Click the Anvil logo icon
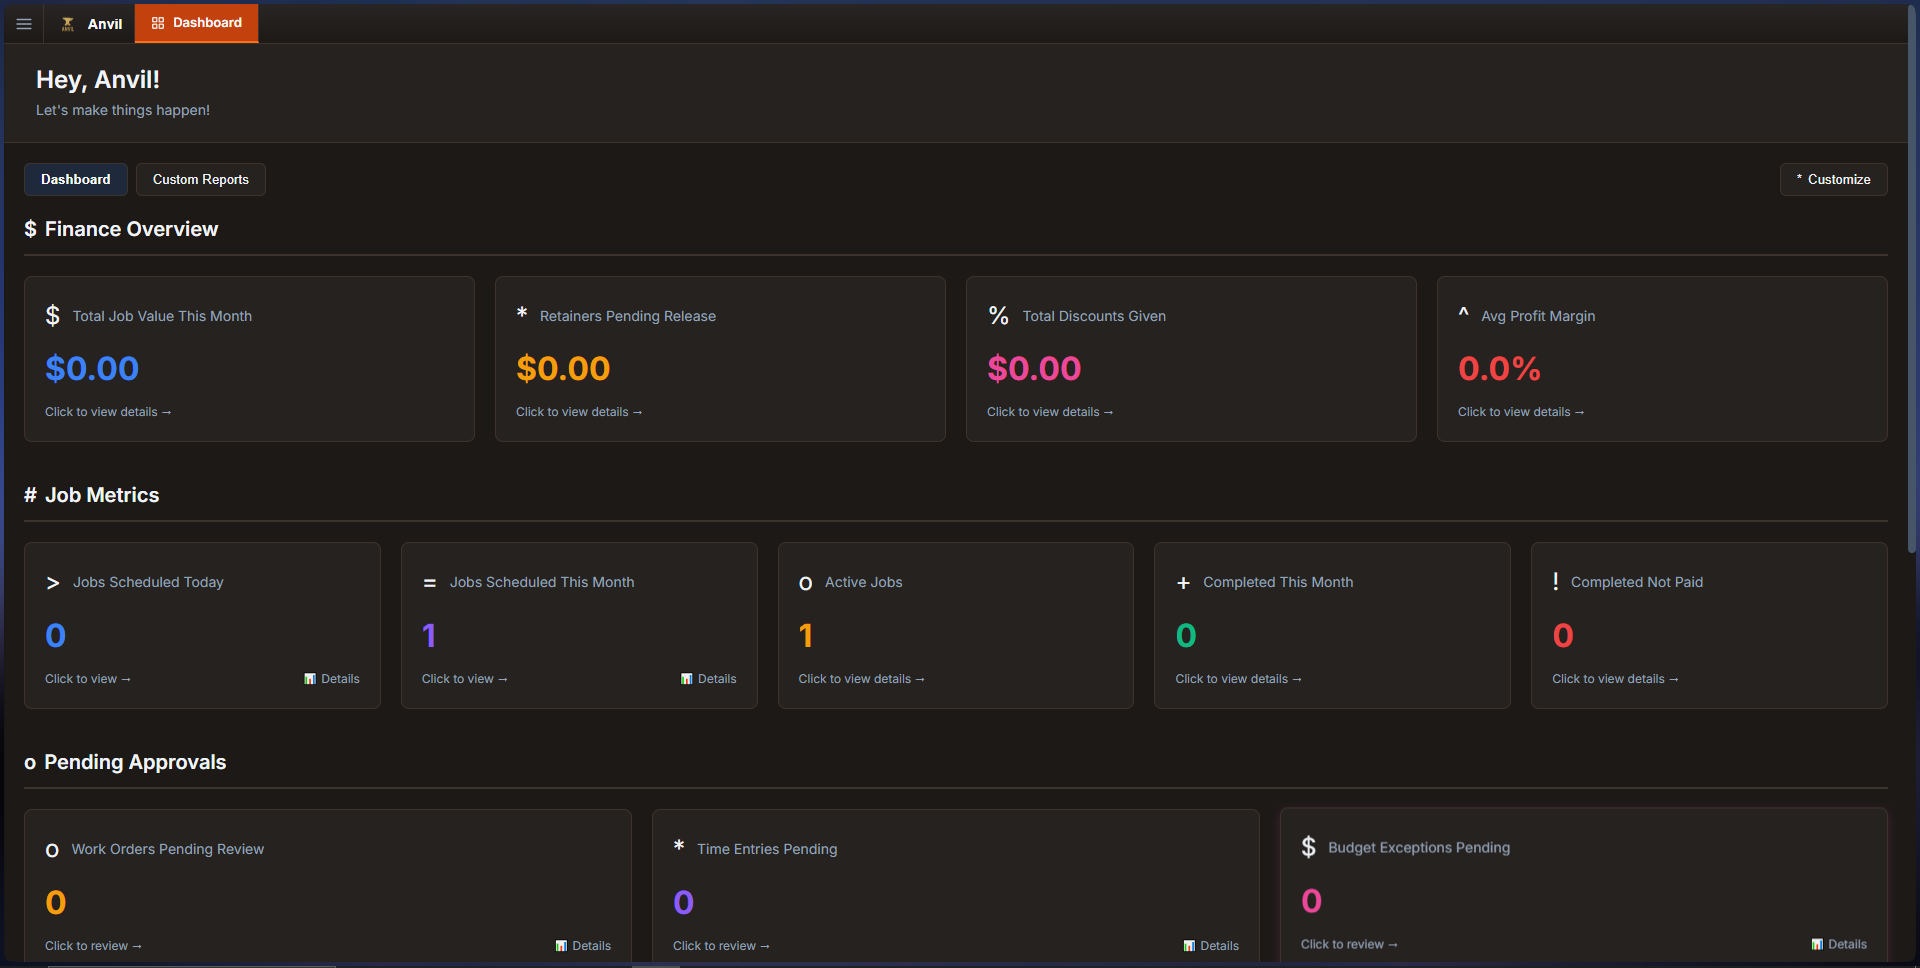The image size is (1920, 968). pyautogui.click(x=68, y=23)
